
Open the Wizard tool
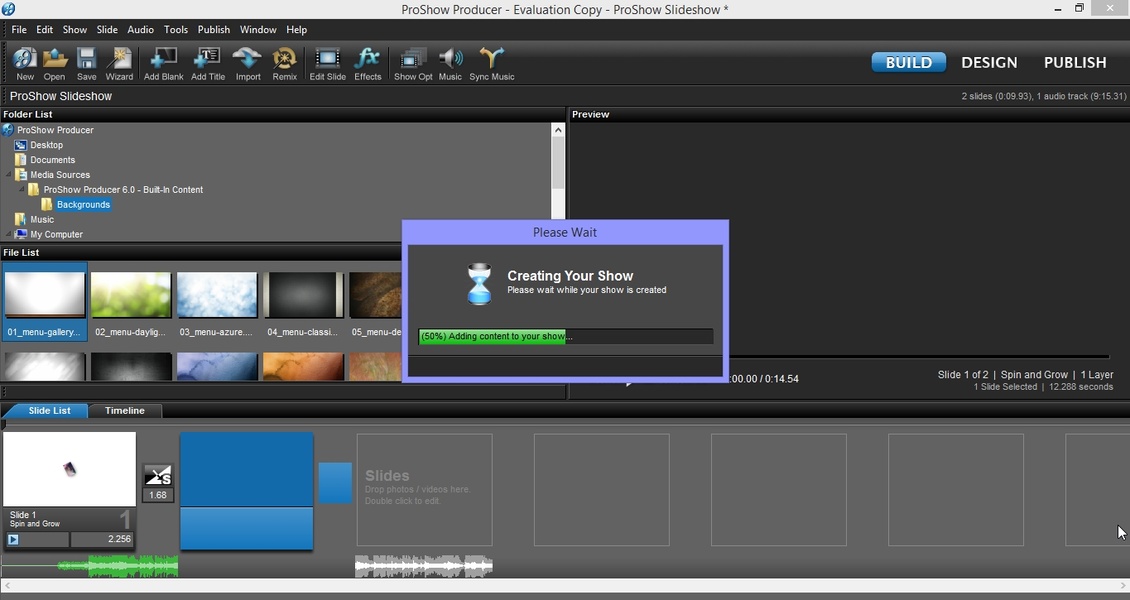coord(119,62)
